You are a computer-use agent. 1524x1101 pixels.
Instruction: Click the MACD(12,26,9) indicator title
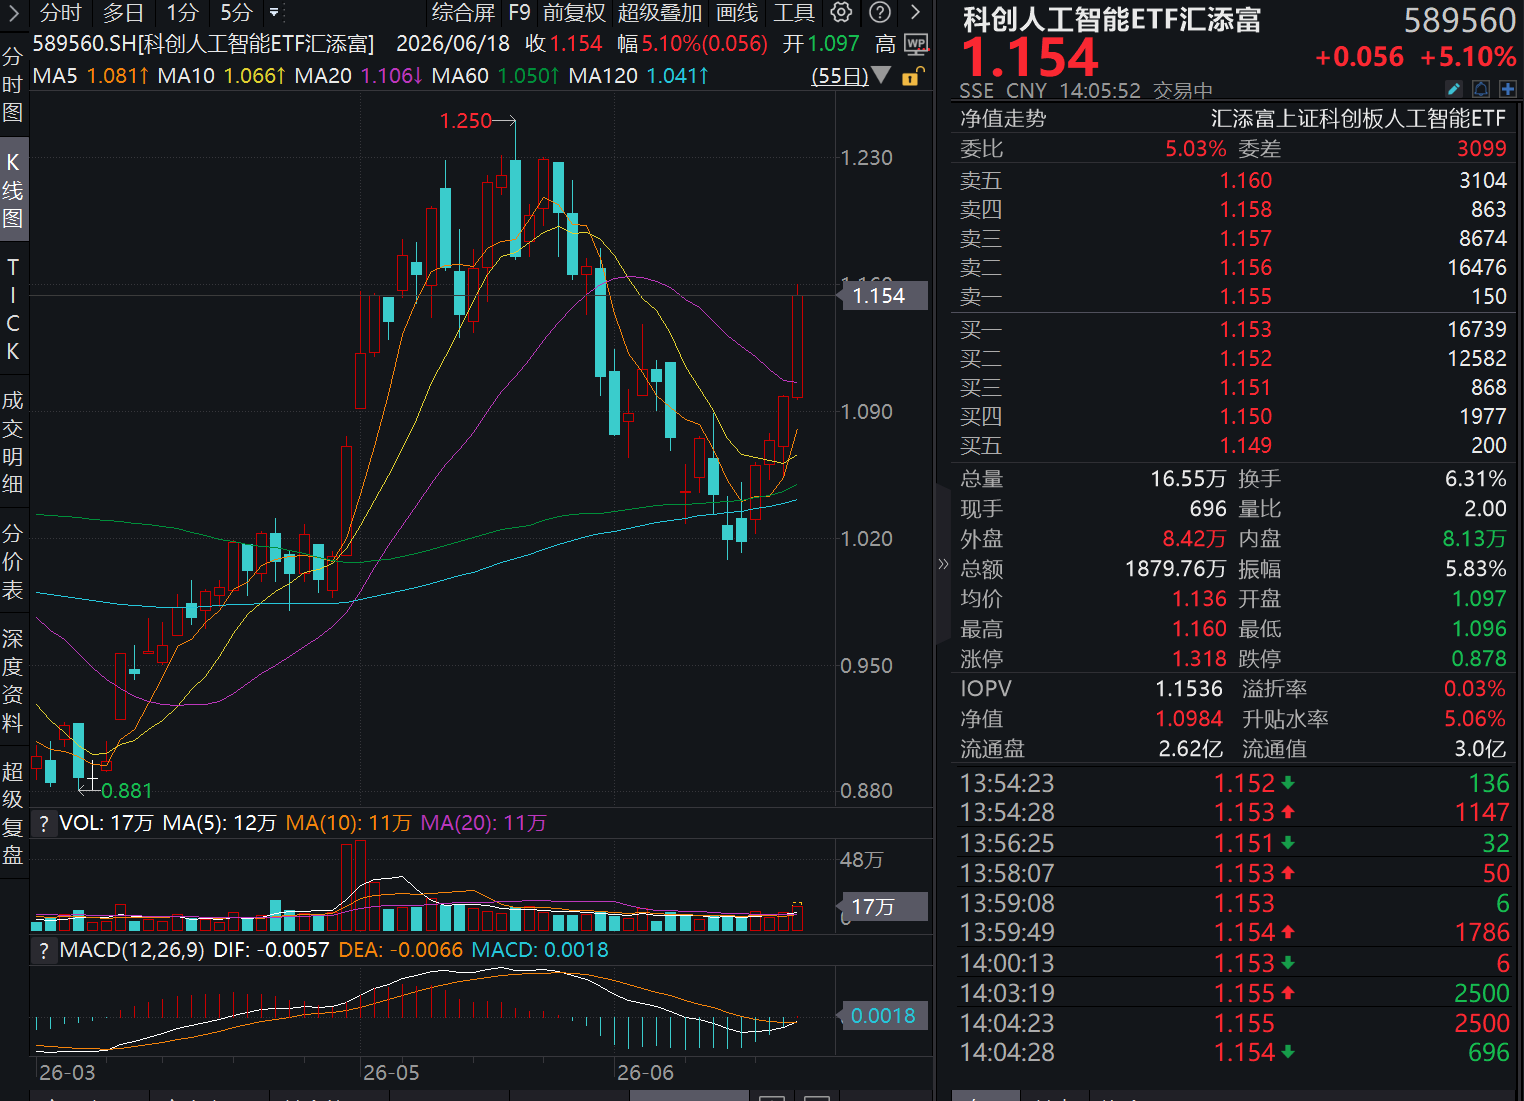coord(133,950)
